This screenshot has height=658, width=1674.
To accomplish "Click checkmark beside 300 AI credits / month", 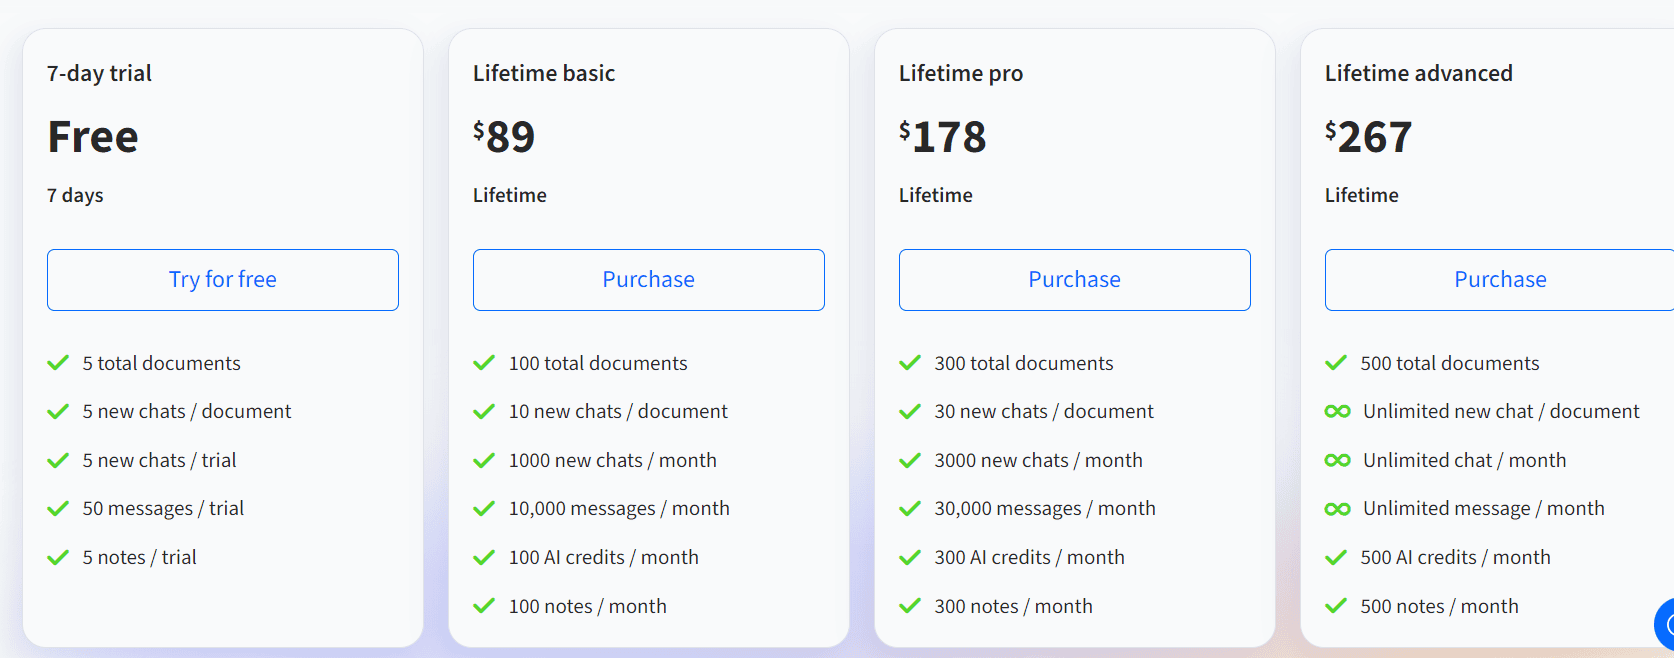I will click(910, 557).
